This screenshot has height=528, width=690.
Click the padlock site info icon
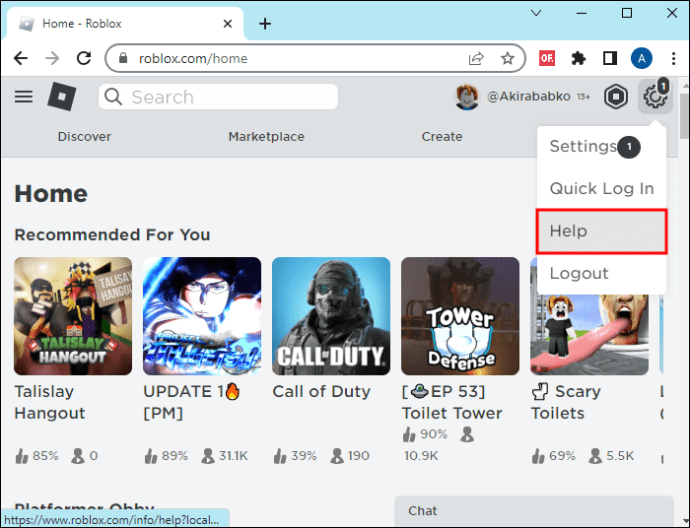pyautogui.click(x=123, y=58)
